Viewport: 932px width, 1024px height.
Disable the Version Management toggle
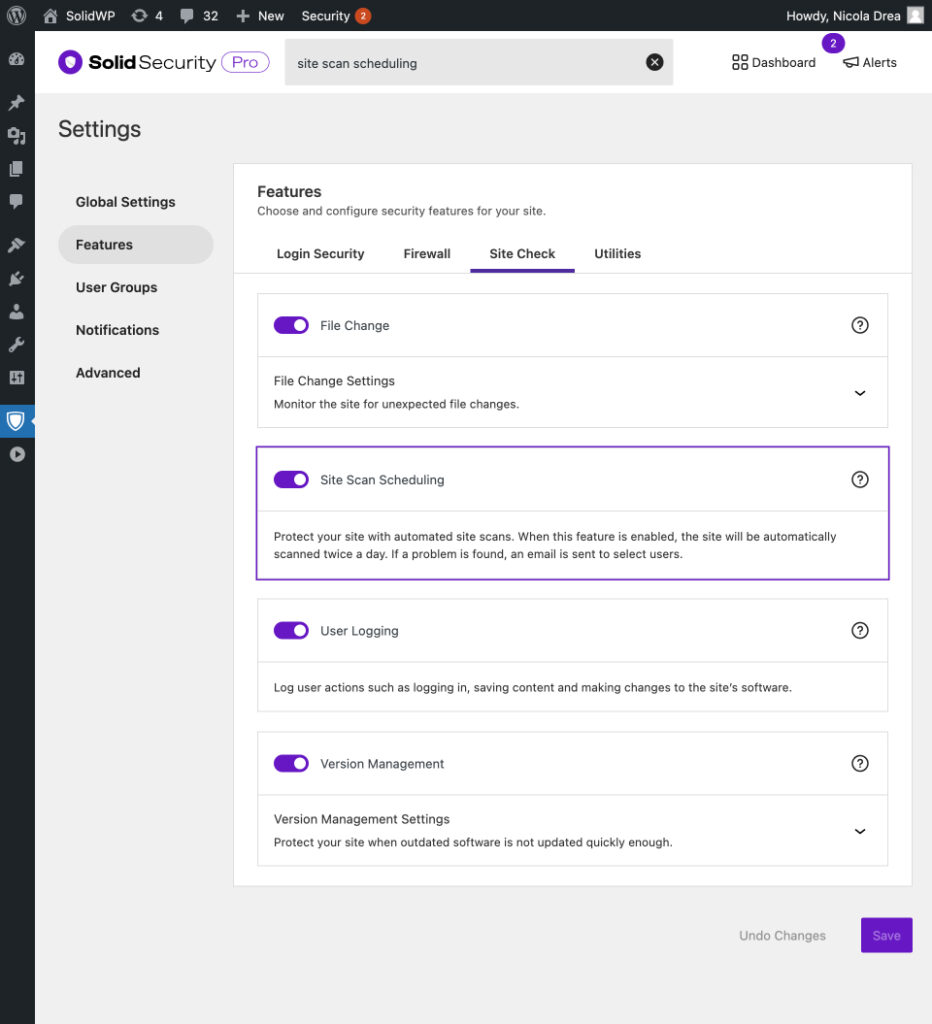291,764
